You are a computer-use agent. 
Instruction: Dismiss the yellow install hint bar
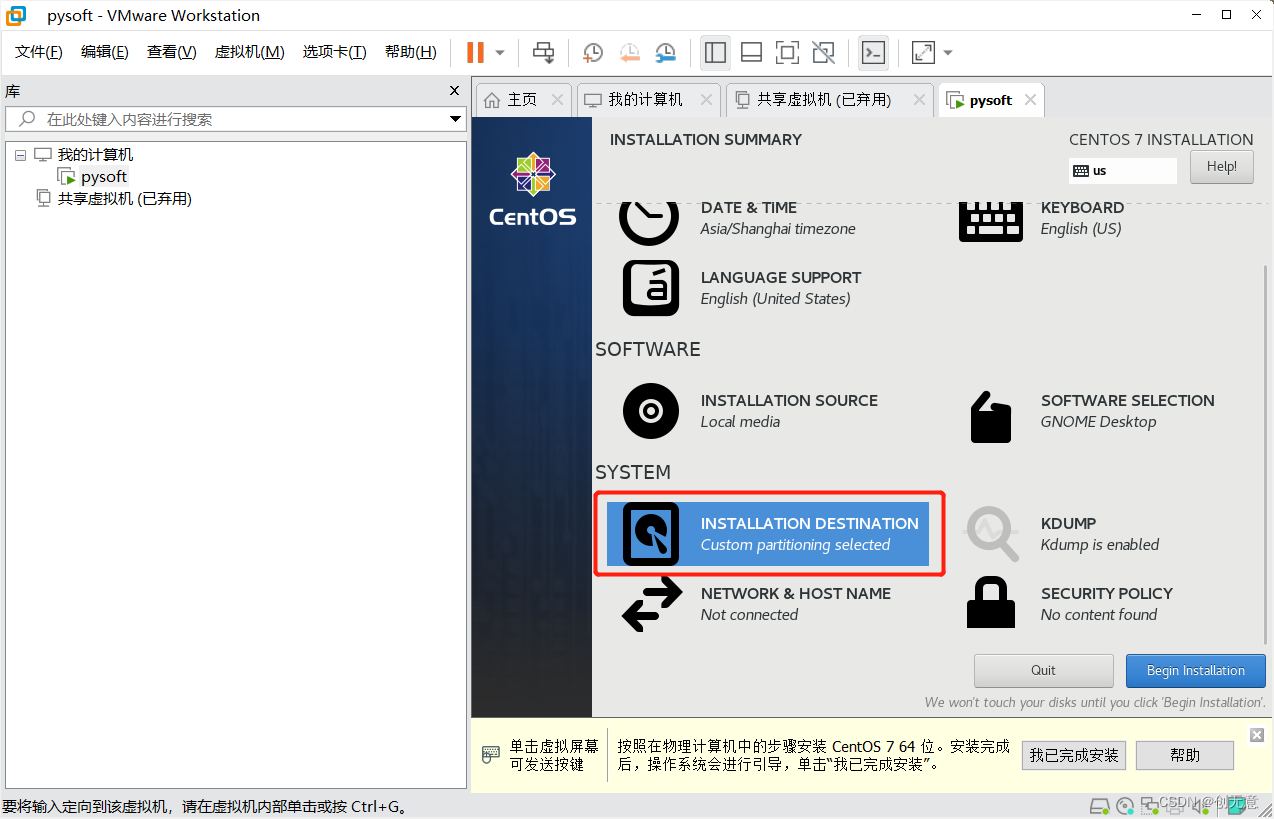point(1257,735)
